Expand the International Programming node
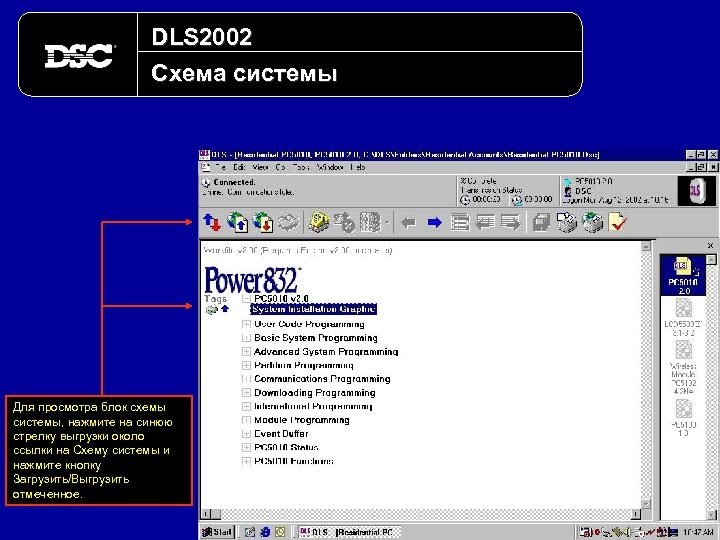 point(246,406)
